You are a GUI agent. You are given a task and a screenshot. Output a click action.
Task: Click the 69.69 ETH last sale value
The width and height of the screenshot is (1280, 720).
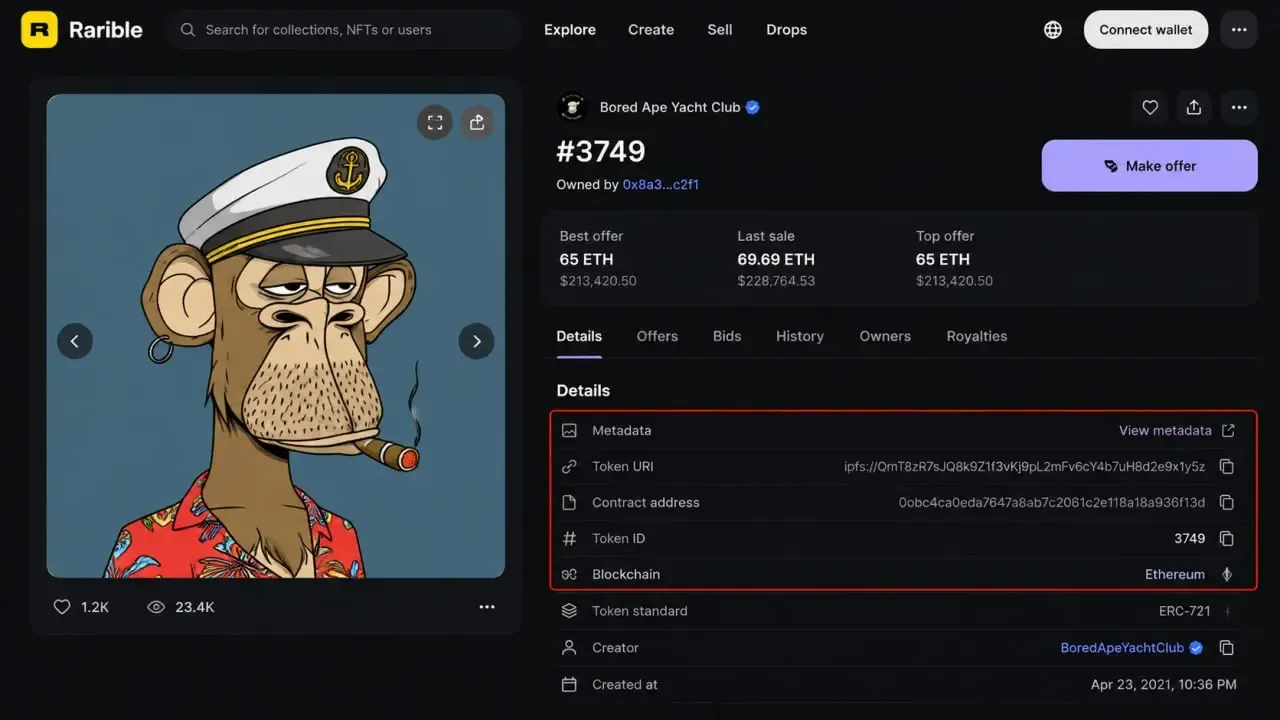[776, 259]
